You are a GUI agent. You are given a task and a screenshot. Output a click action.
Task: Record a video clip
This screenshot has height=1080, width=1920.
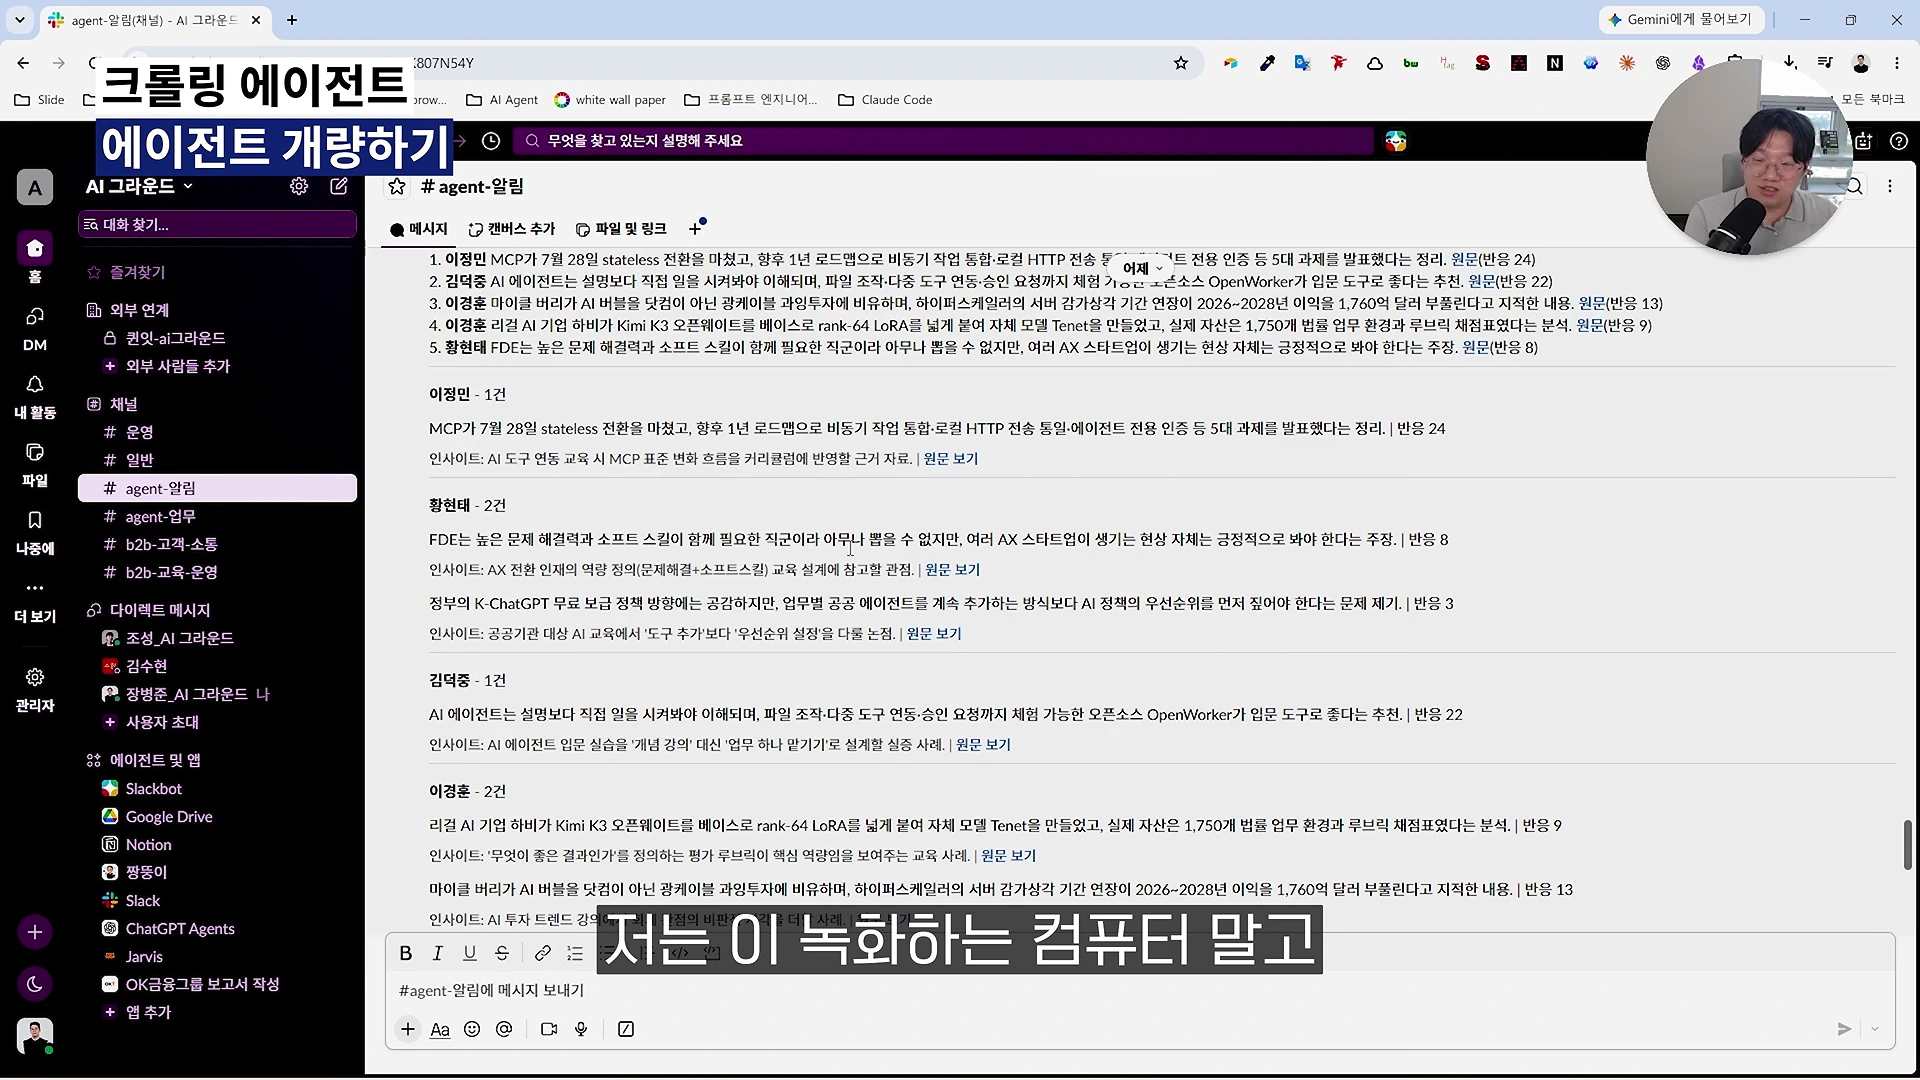549,1029
